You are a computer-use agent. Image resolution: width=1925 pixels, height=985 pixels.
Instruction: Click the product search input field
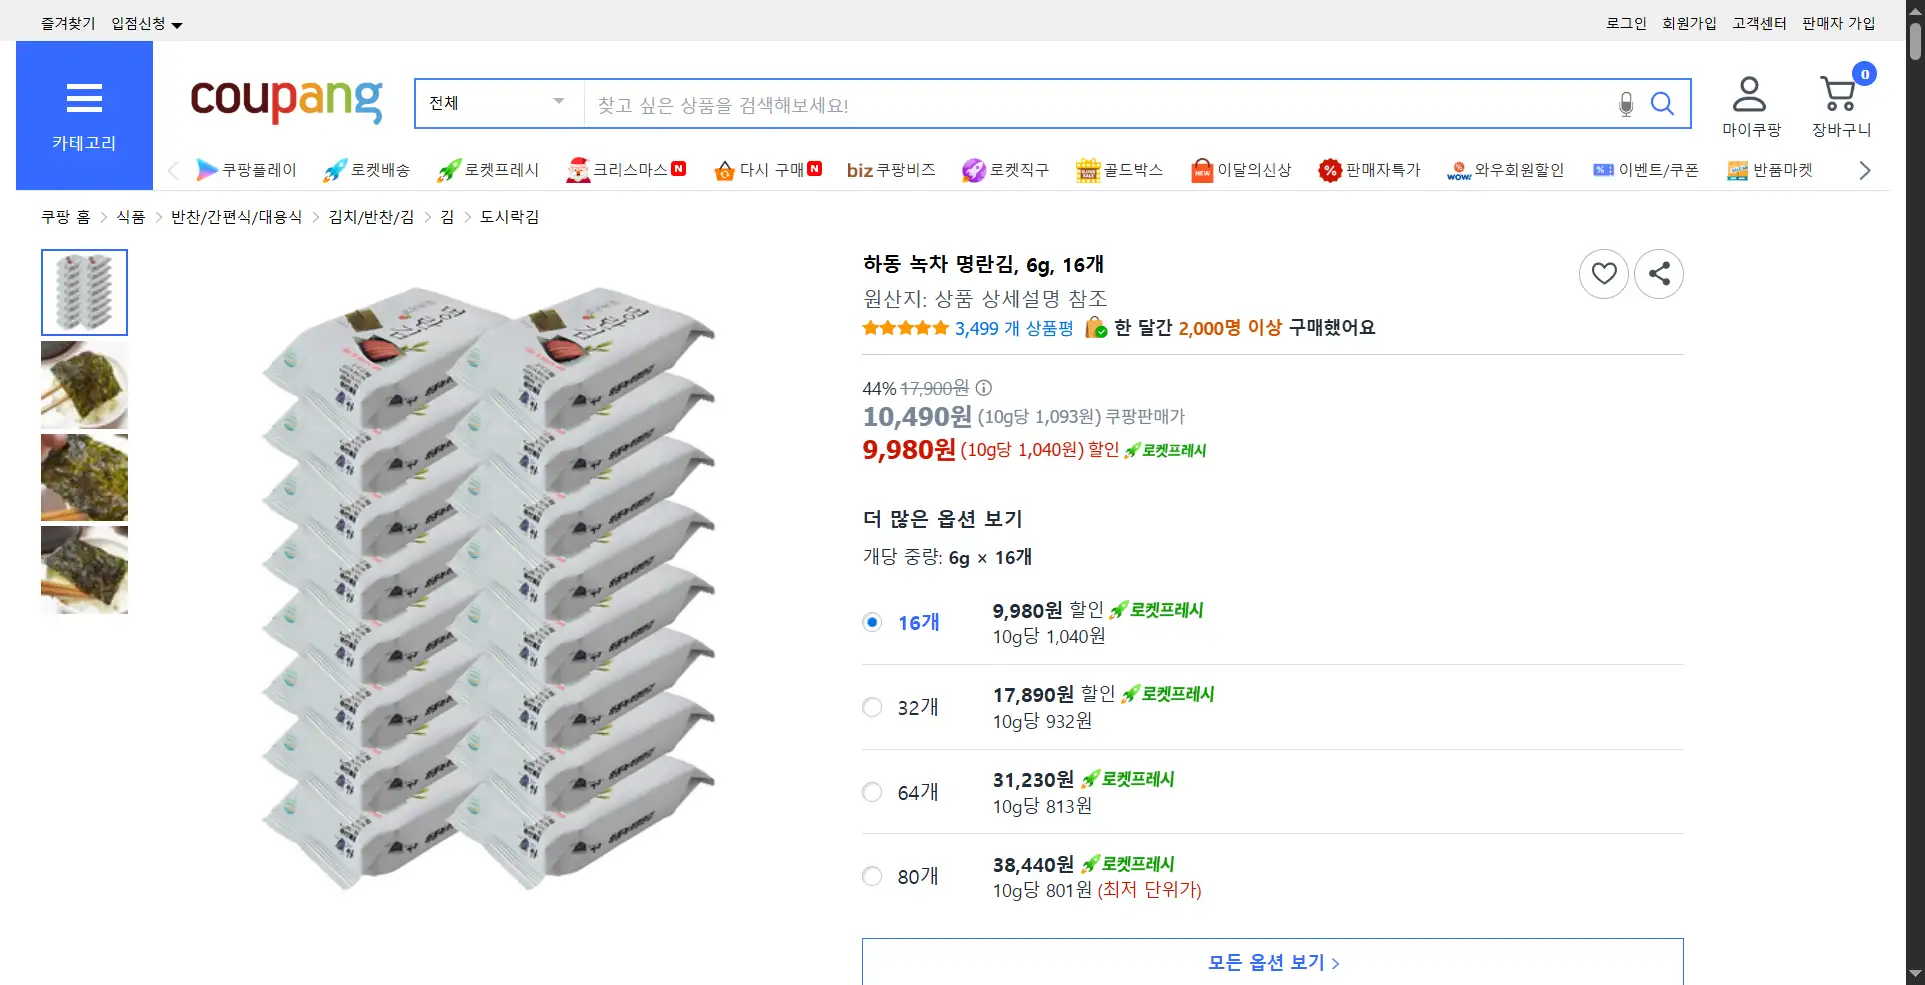pos(1095,104)
